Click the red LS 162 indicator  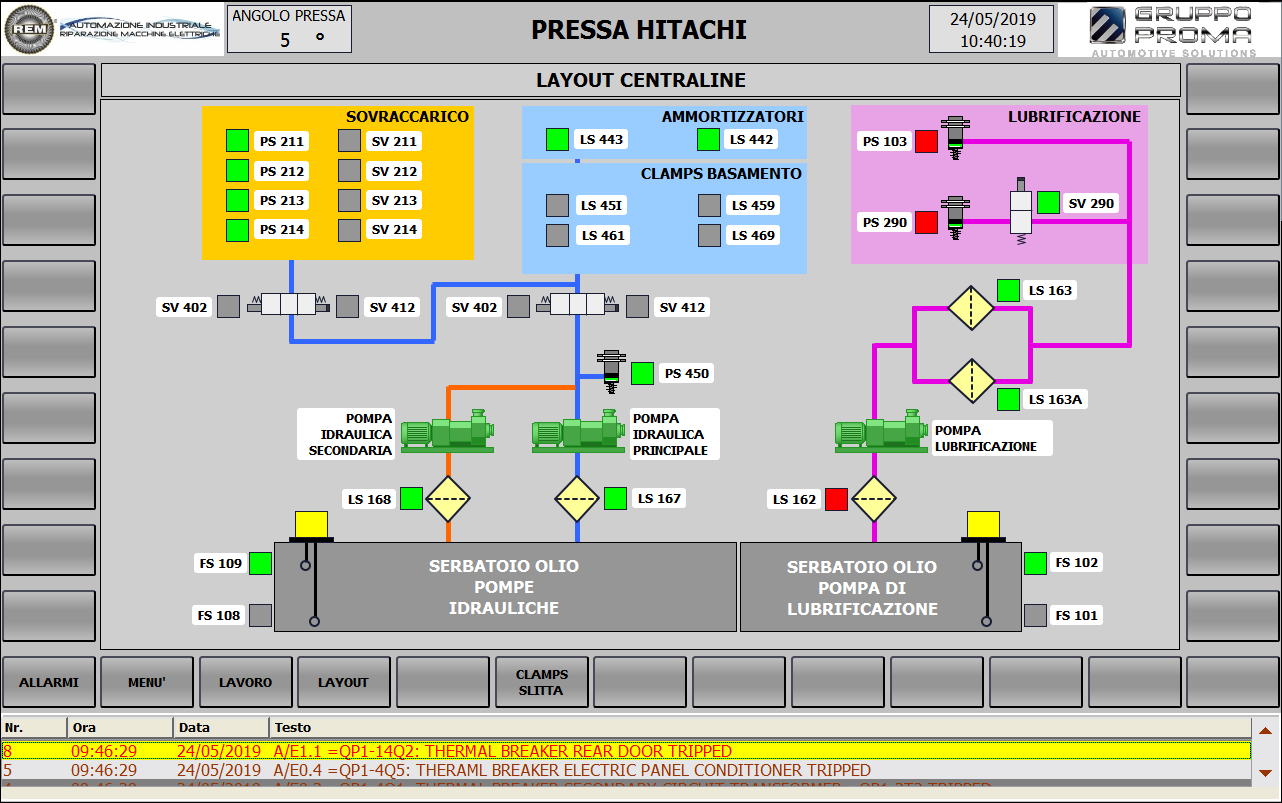click(x=836, y=499)
